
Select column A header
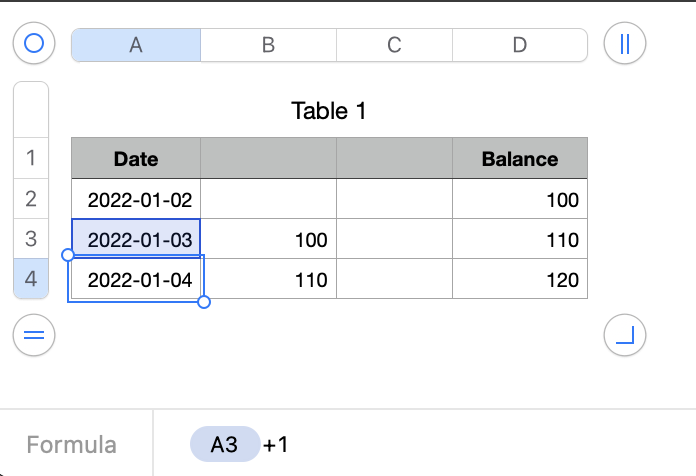tap(136, 44)
